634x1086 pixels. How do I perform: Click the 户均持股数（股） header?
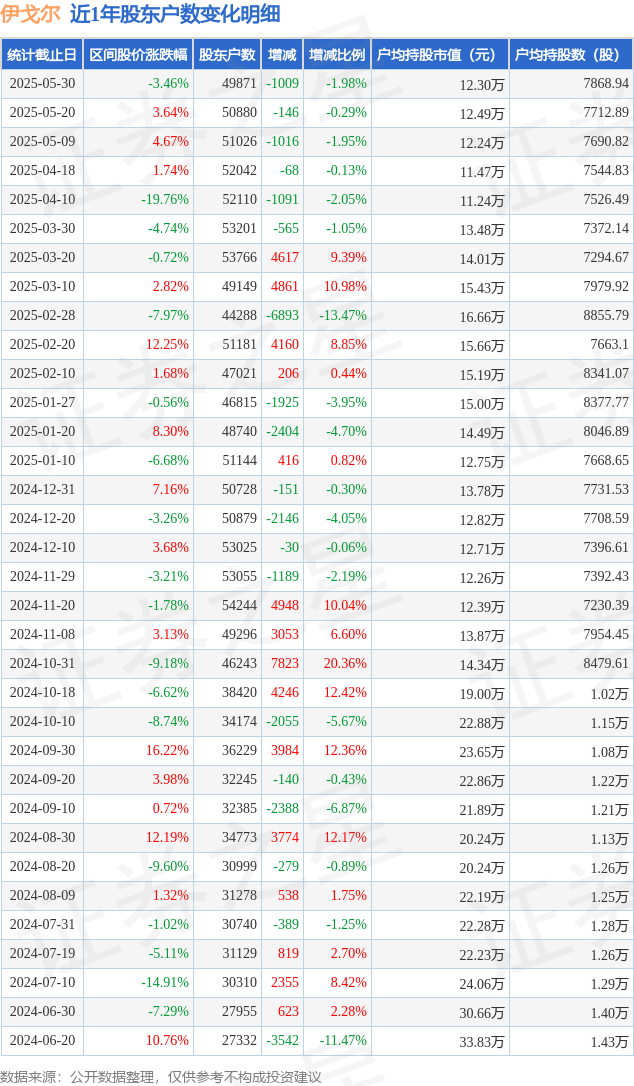(x=571, y=55)
